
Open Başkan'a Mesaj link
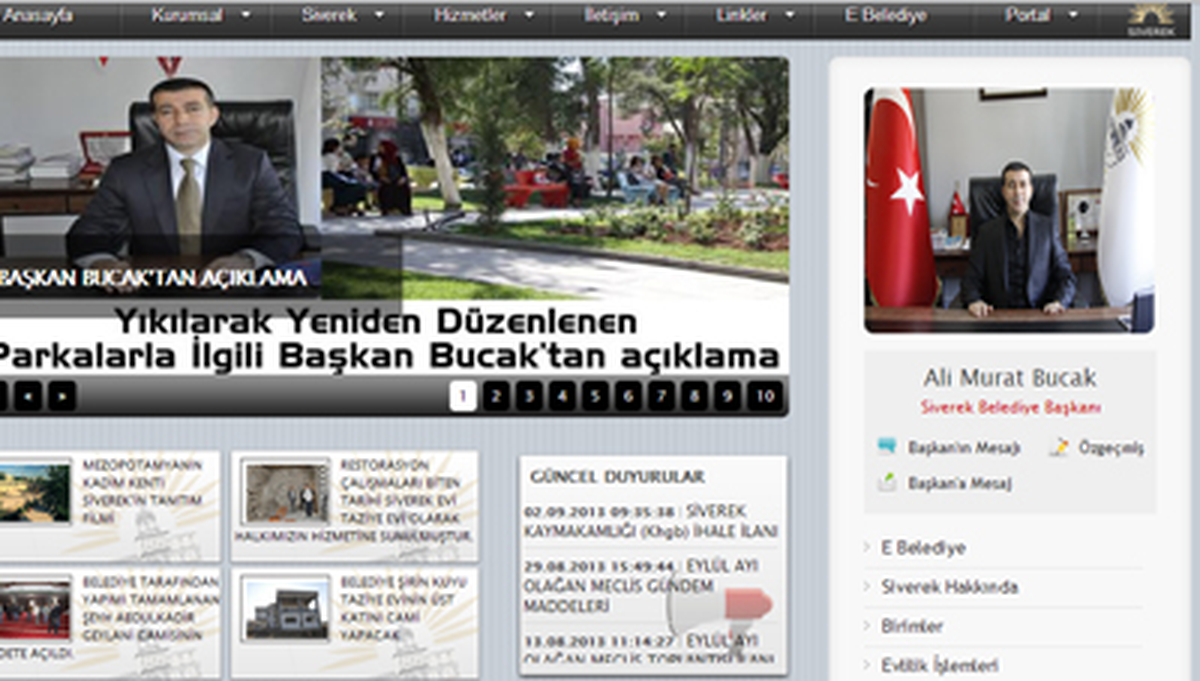click(959, 483)
